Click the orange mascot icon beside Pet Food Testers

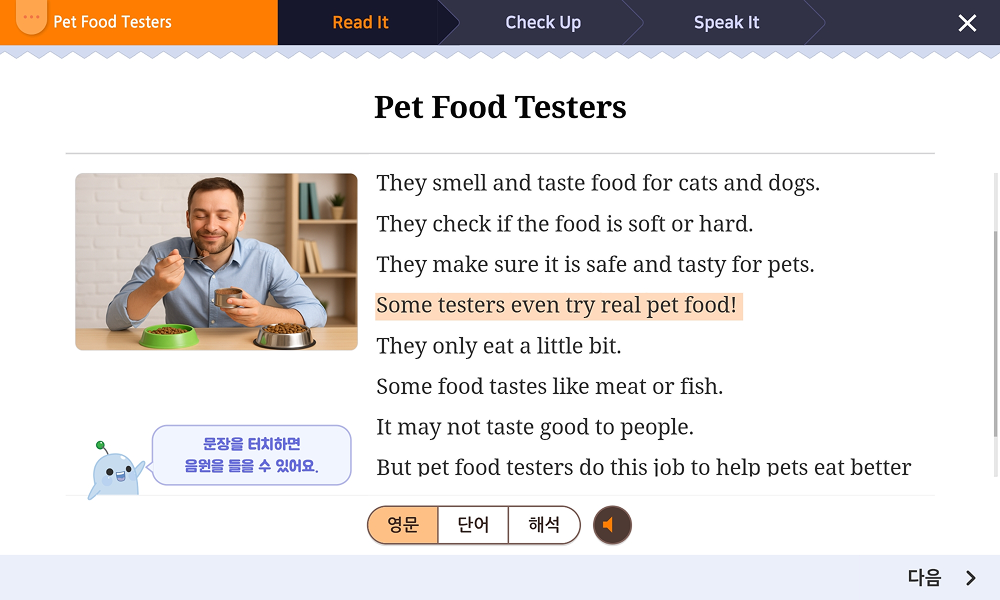(x=31, y=17)
